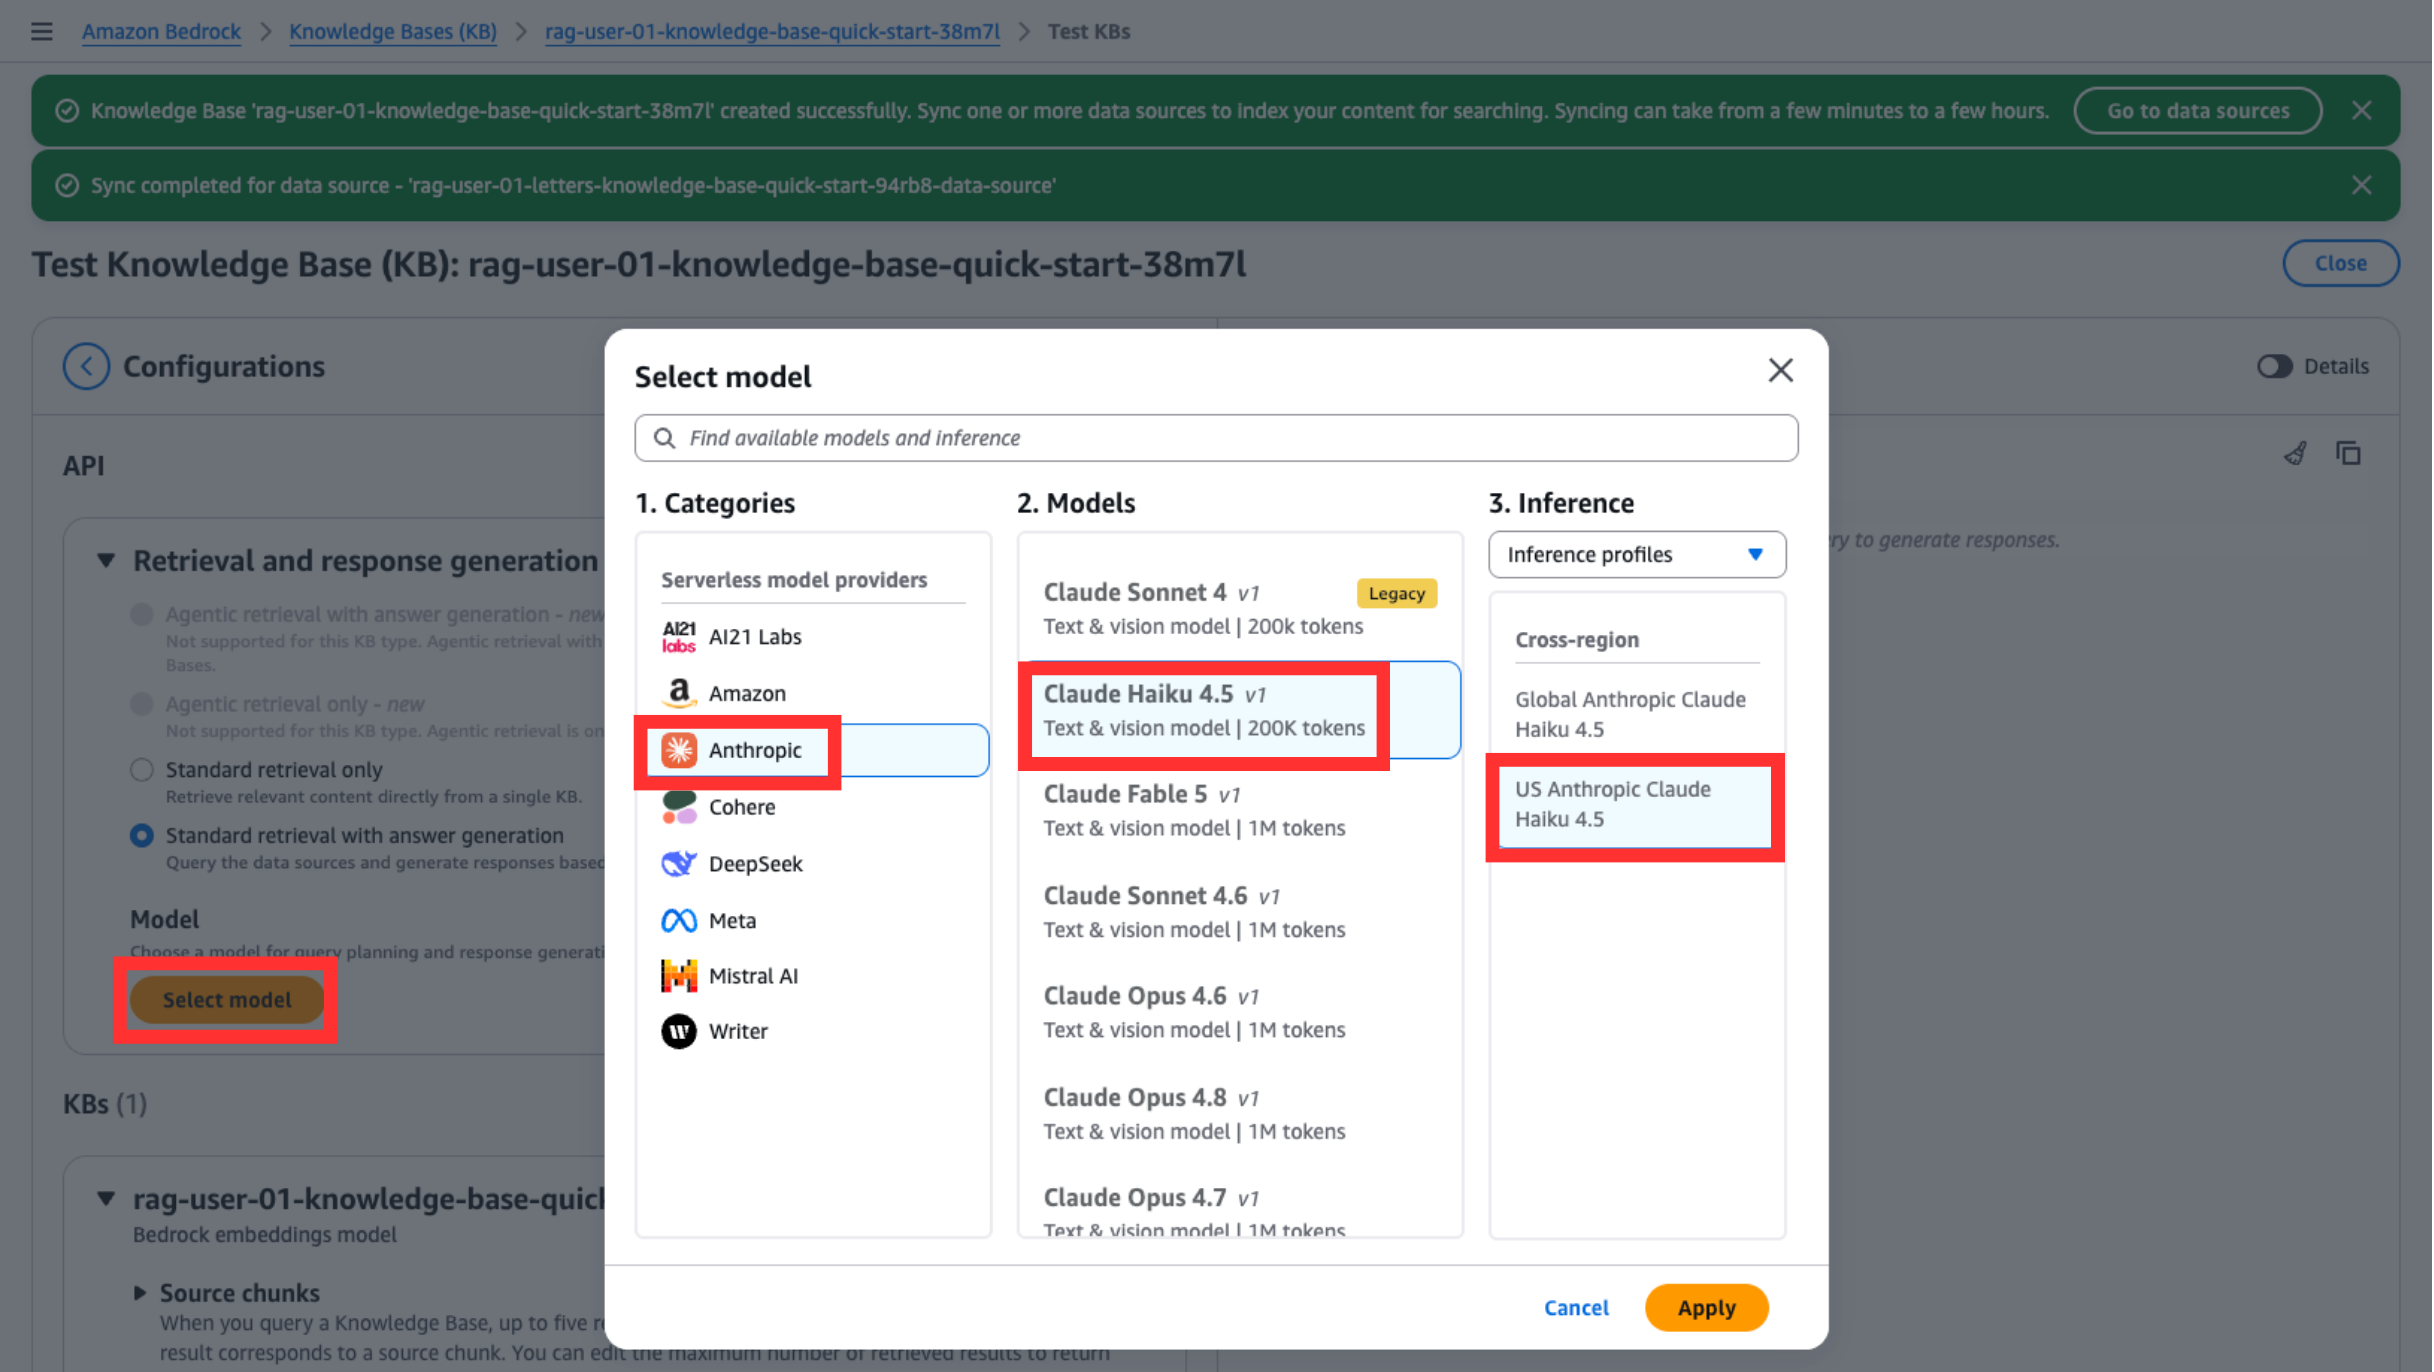Click Go to data sources button
This screenshot has height=1372, width=2434.
(2197, 111)
